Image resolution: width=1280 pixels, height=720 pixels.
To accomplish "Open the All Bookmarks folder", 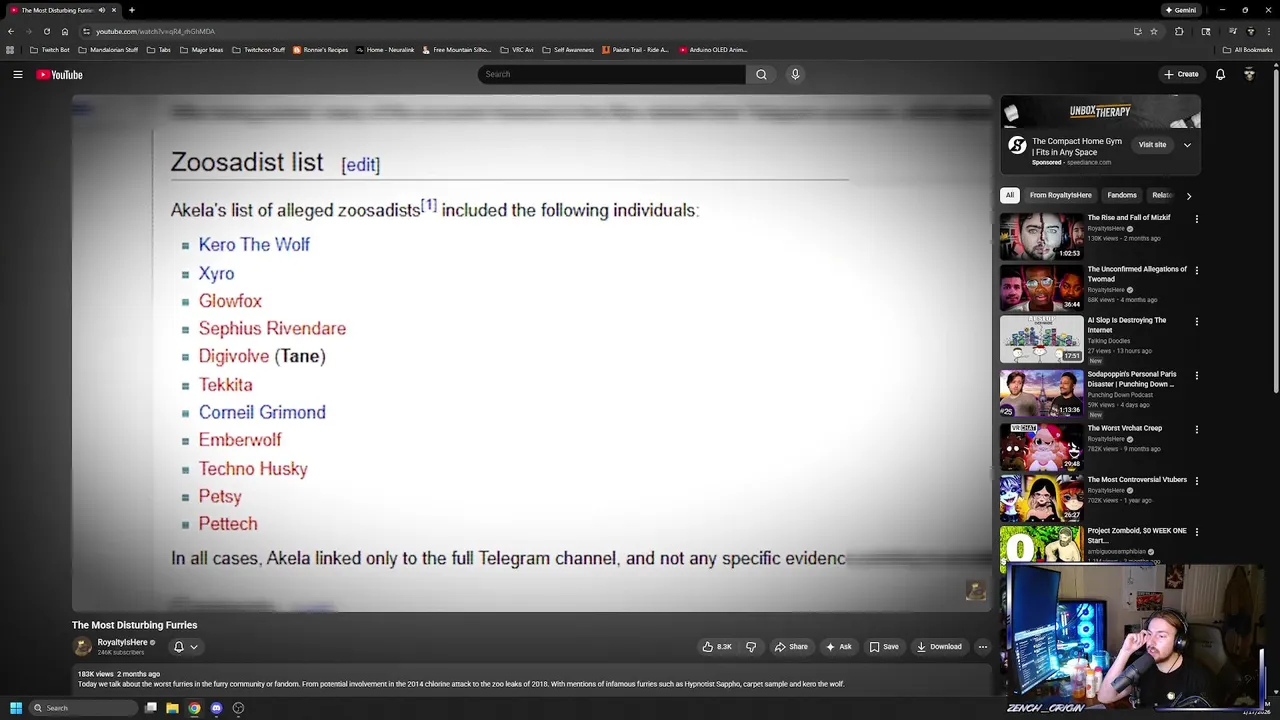I will point(1247,50).
